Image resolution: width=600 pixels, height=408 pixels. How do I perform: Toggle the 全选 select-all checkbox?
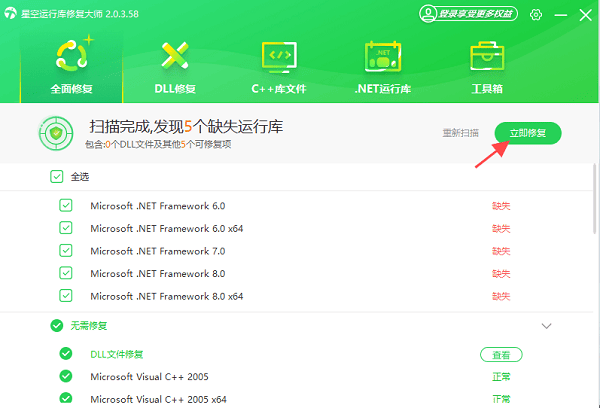click(x=56, y=177)
